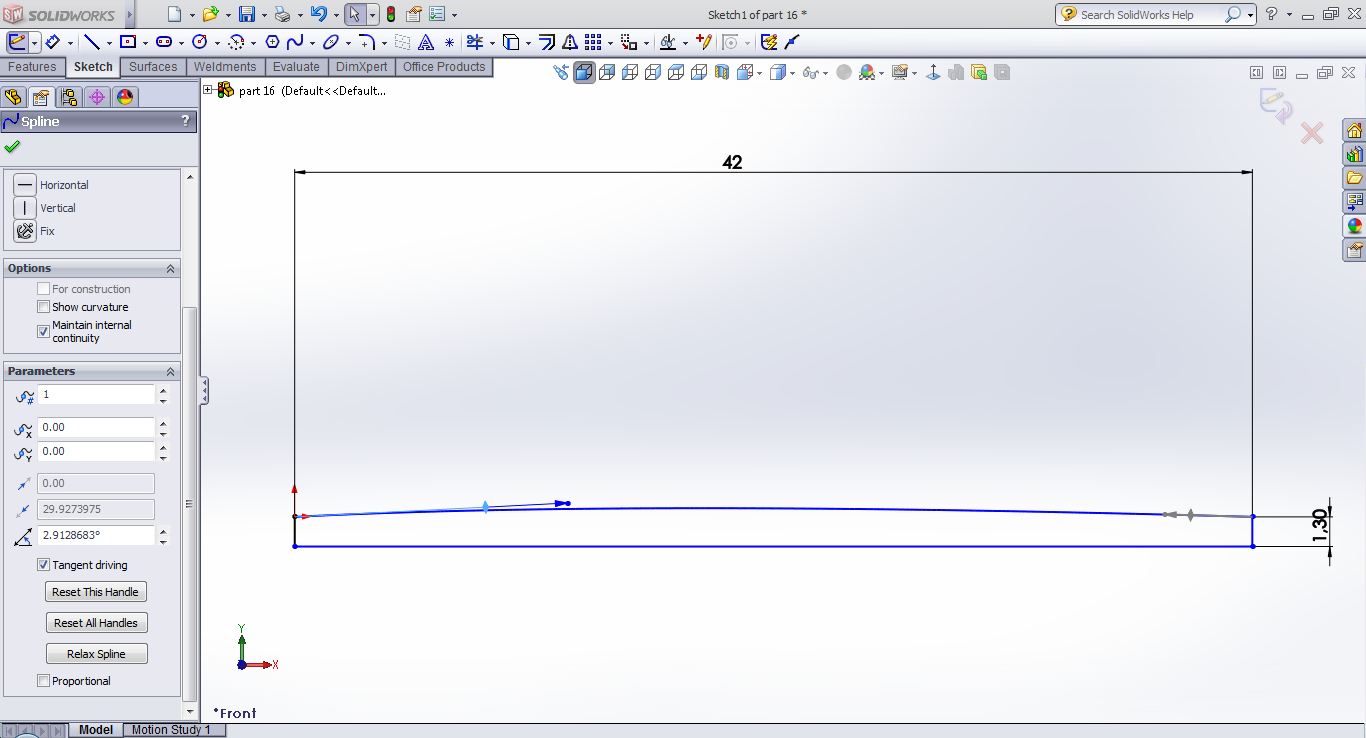
Task: Click the Save icon
Action: (246, 14)
